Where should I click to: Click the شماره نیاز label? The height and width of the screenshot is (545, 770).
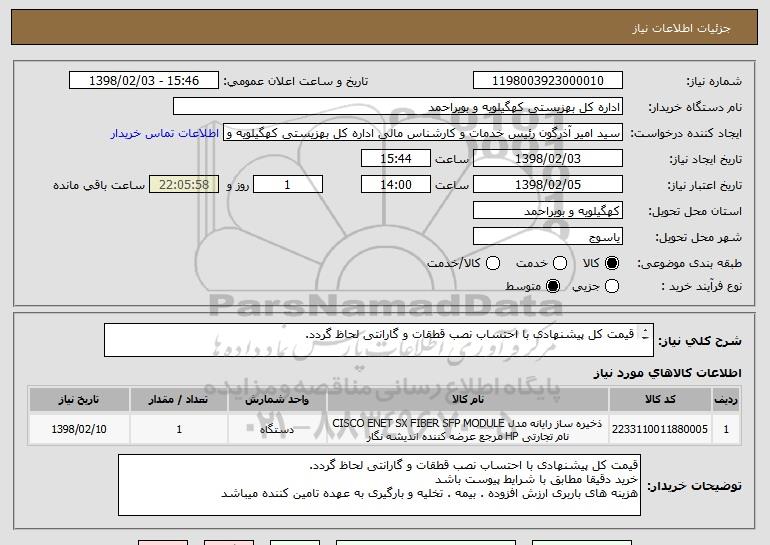[714, 81]
